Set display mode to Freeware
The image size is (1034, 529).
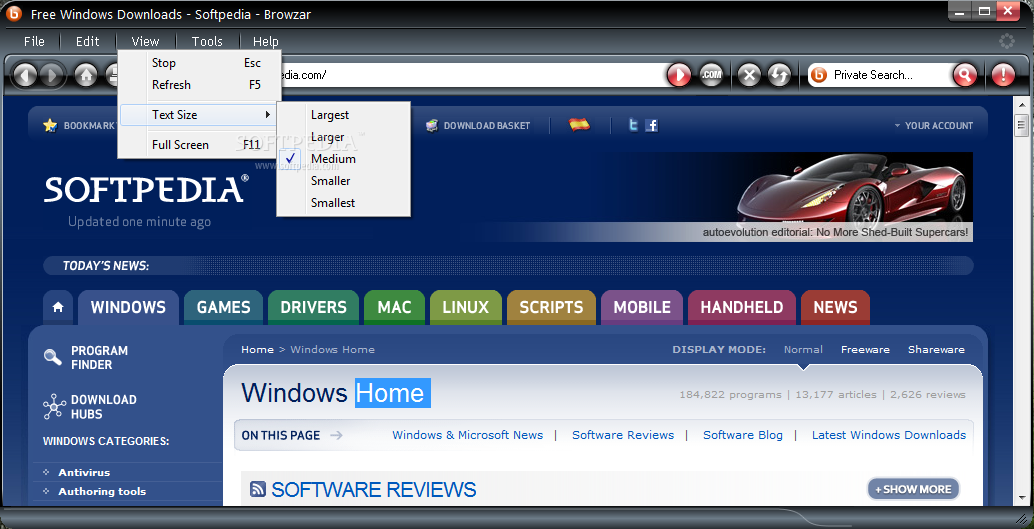point(865,350)
